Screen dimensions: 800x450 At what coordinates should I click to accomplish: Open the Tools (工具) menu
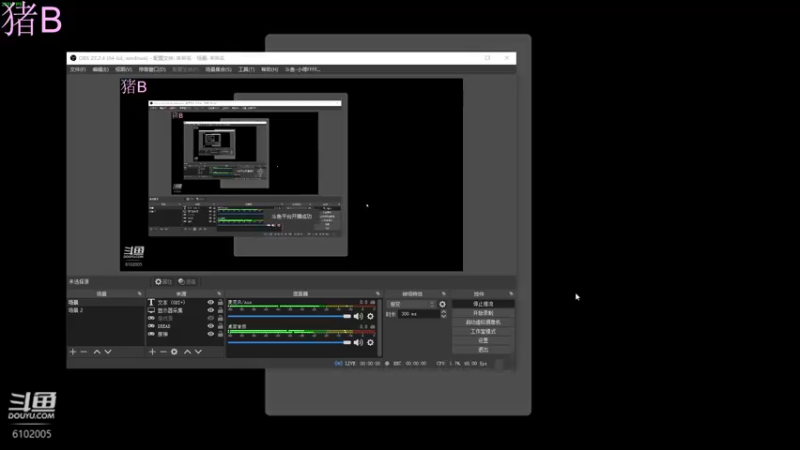click(246, 69)
